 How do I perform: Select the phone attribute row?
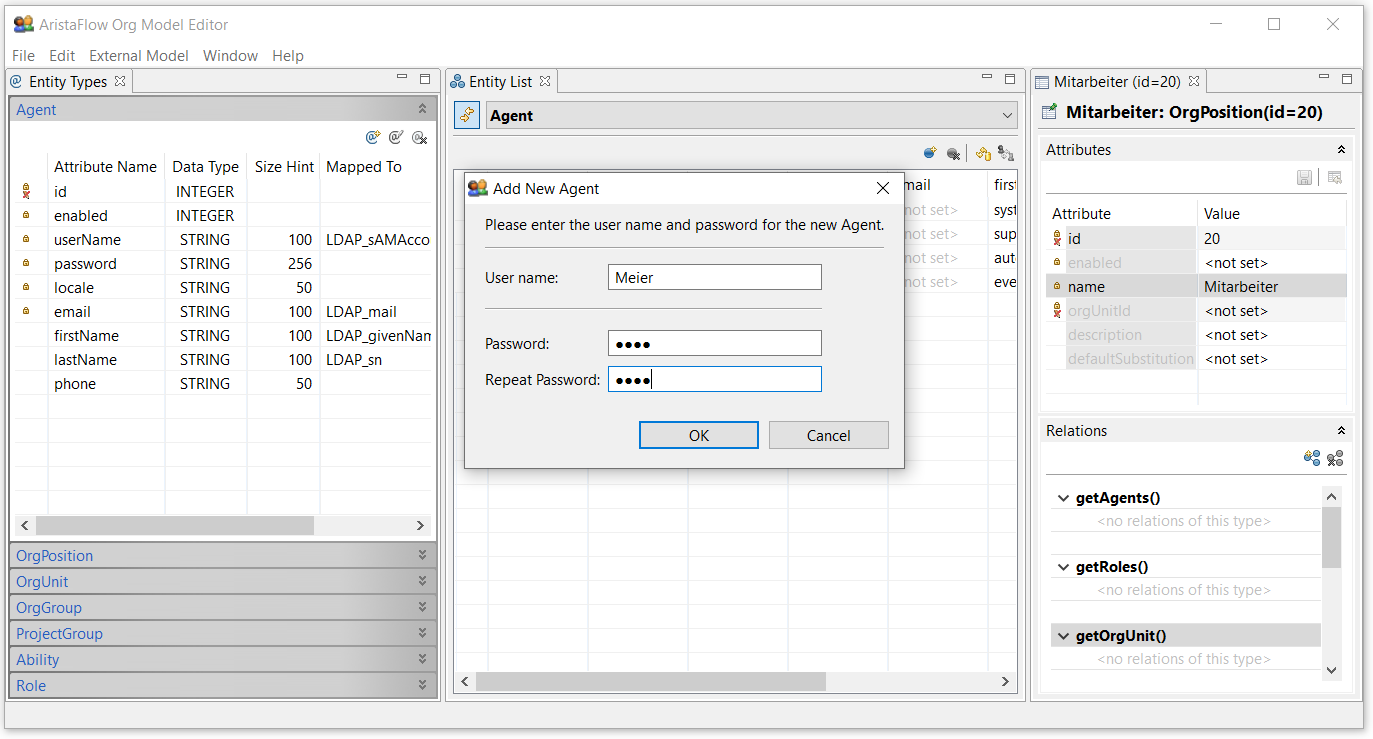(225, 384)
